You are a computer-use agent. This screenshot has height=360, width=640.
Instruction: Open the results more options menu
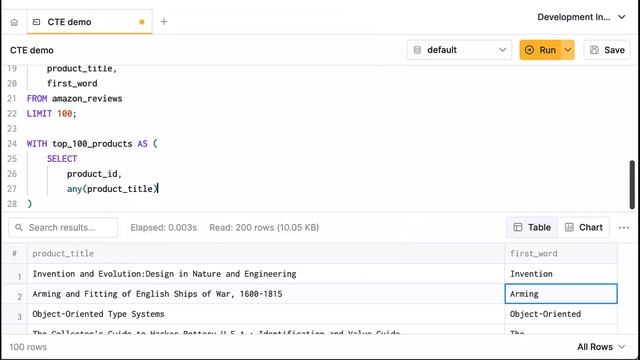[x=624, y=227]
